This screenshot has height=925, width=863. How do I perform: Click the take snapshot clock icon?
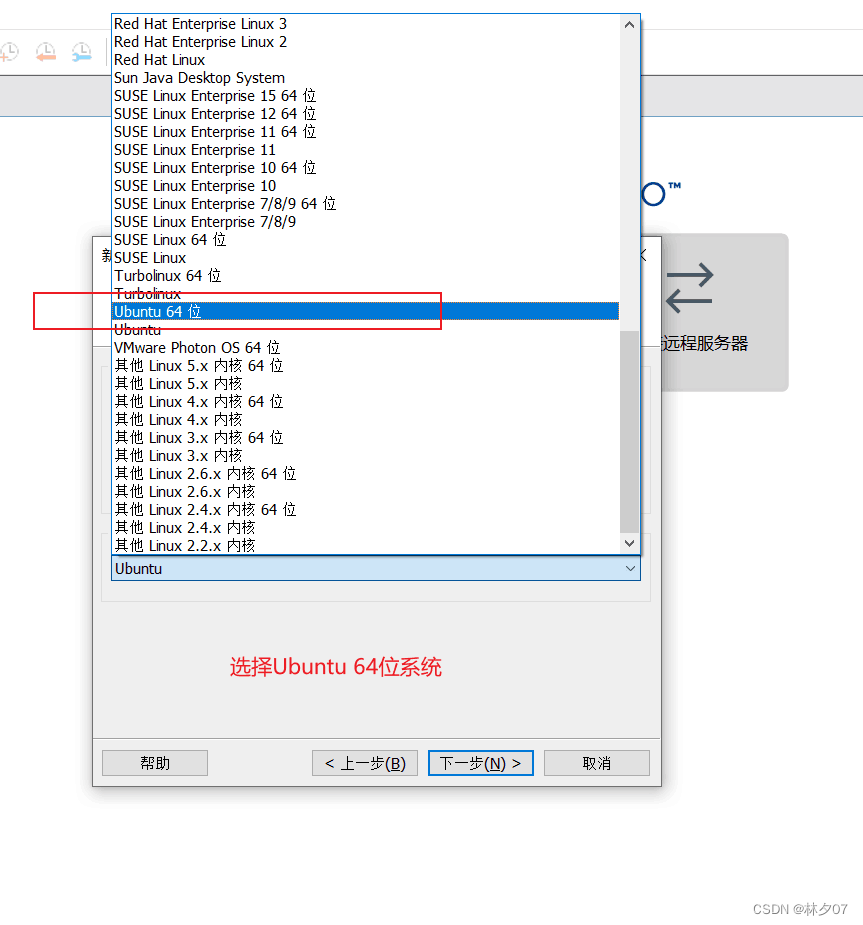tap(9, 53)
